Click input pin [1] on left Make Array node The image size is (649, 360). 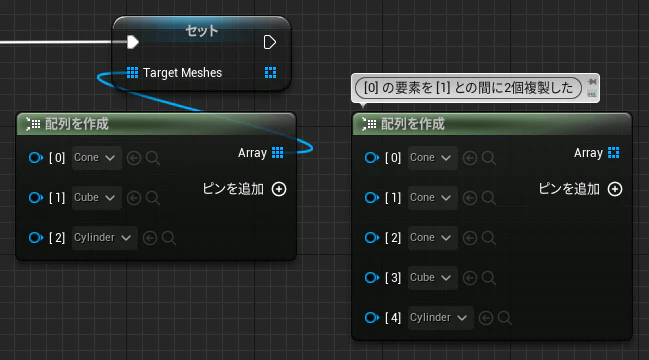pyautogui.click(x=36, y=197)
